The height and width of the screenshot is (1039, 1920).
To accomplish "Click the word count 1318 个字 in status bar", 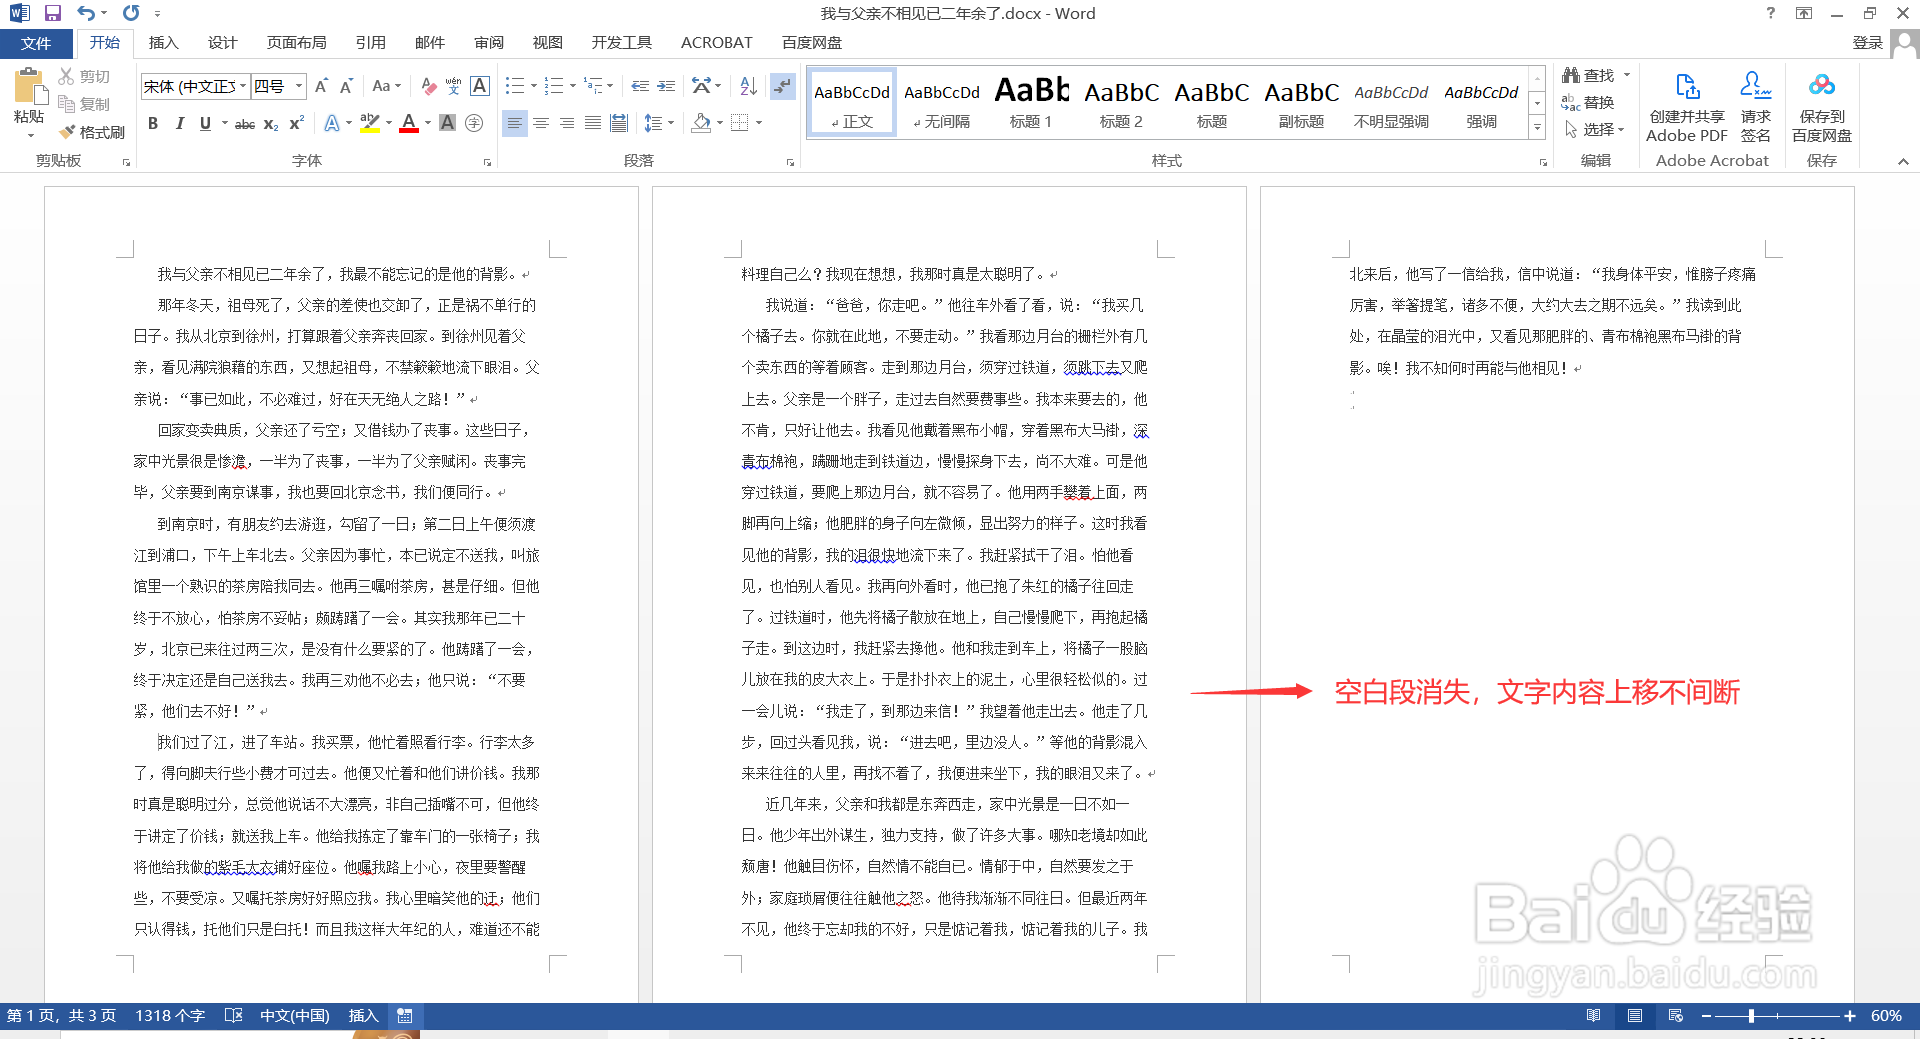I will (169, 1015).
